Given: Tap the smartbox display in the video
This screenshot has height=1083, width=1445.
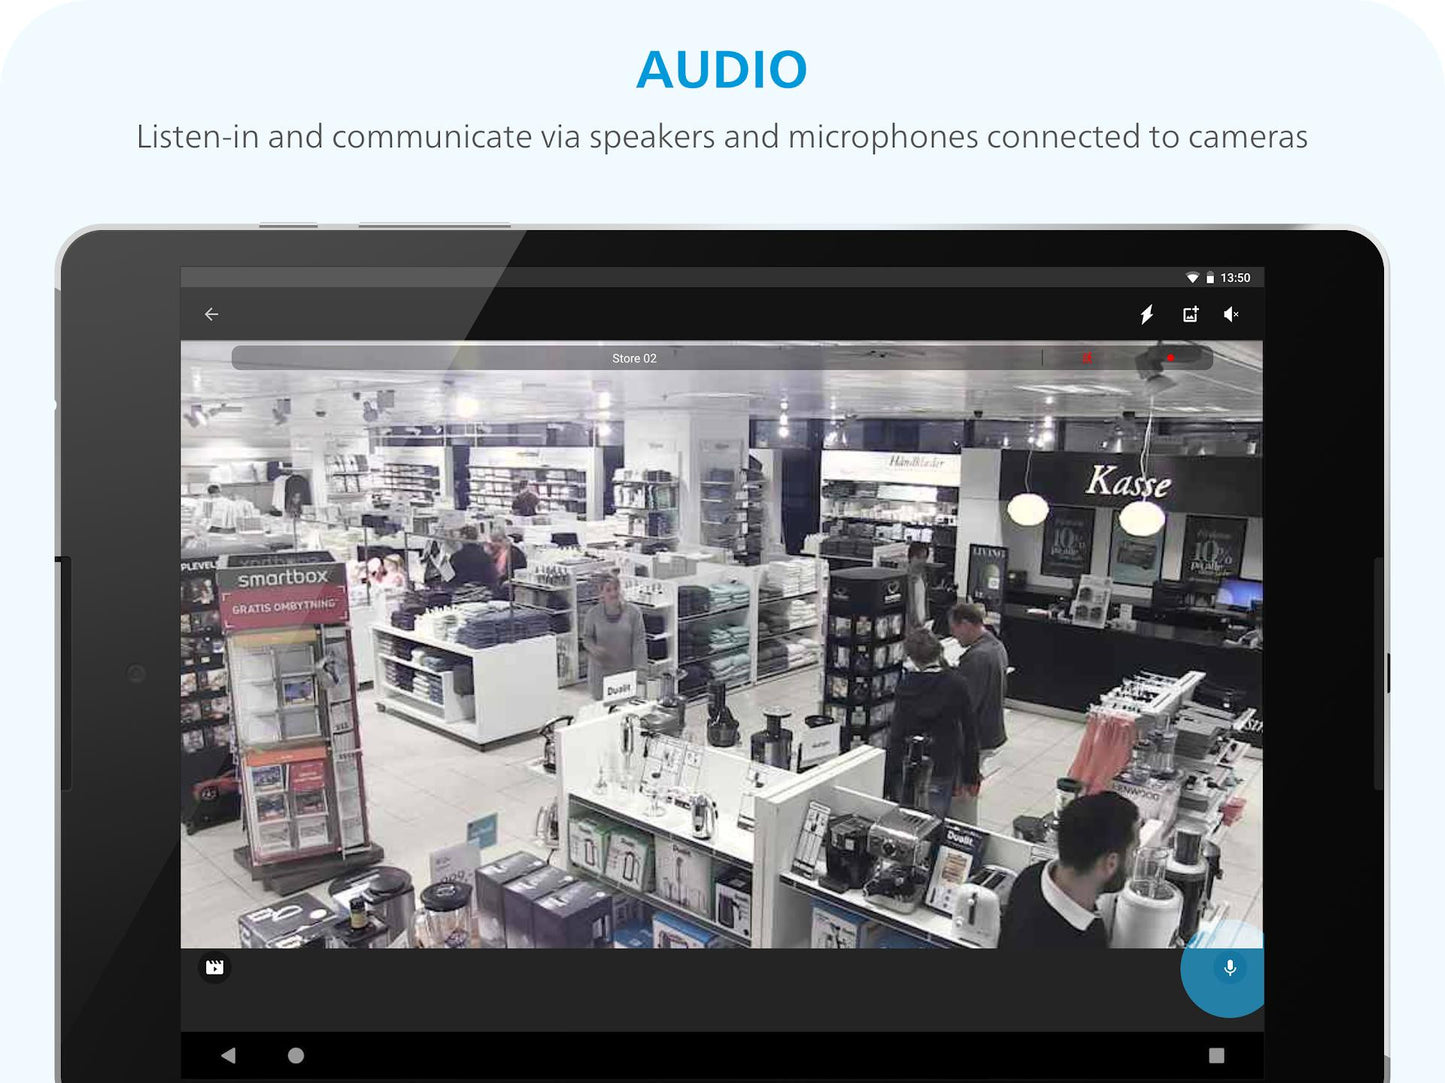Looking at the screenshot, I should tap(283, 578).
